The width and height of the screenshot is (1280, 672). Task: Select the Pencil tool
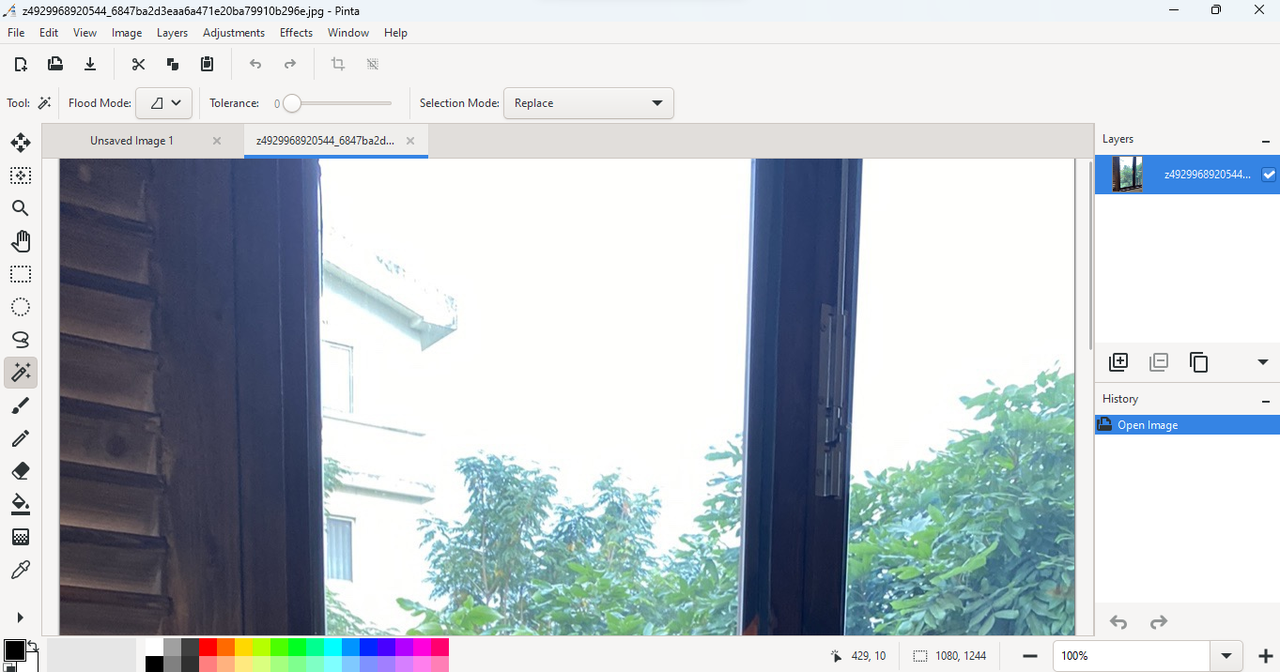coord(20,439)
